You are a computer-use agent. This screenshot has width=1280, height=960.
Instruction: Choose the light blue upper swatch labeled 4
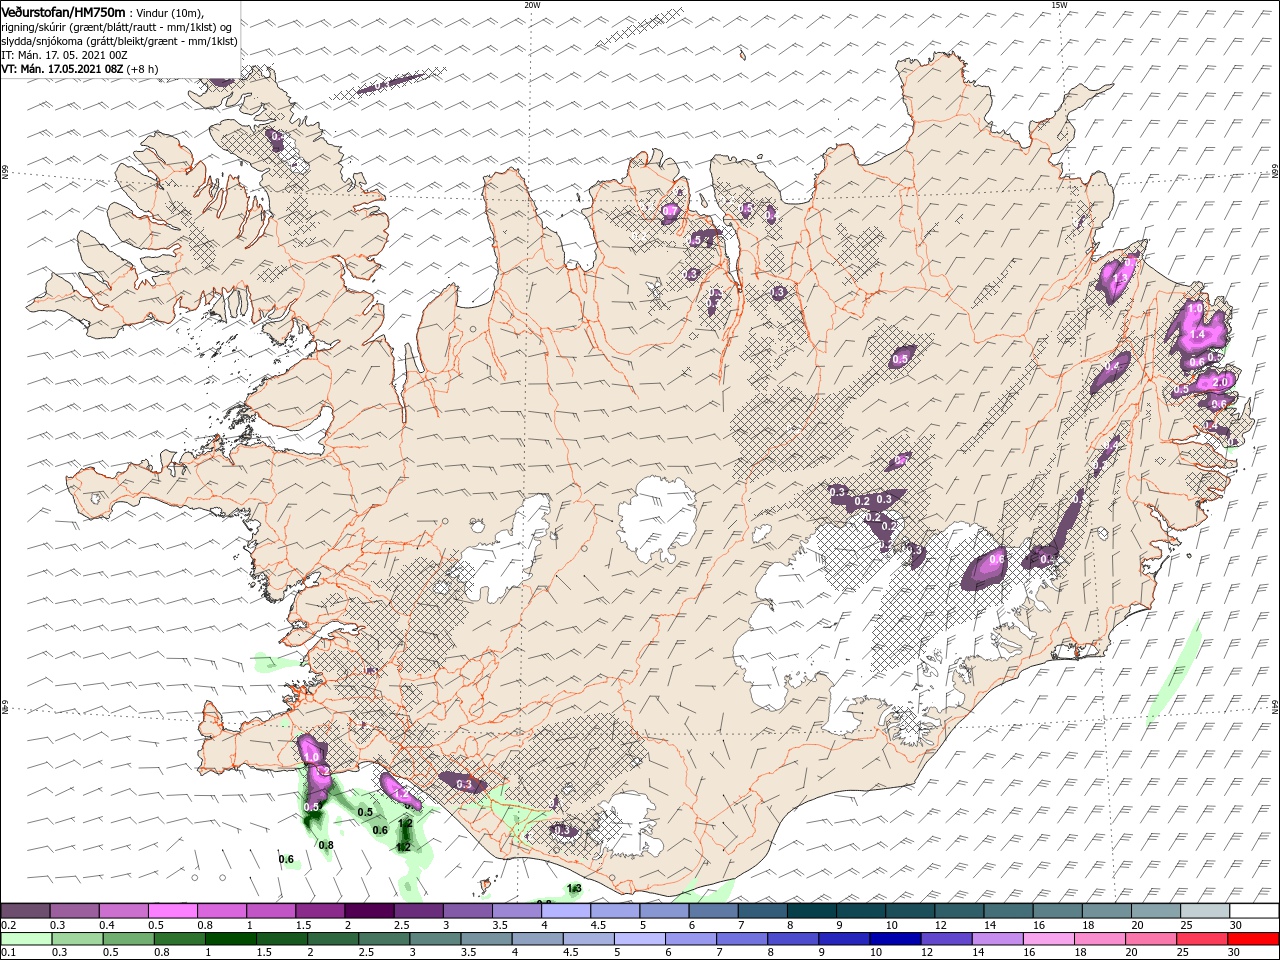click(x=565, y=910)
